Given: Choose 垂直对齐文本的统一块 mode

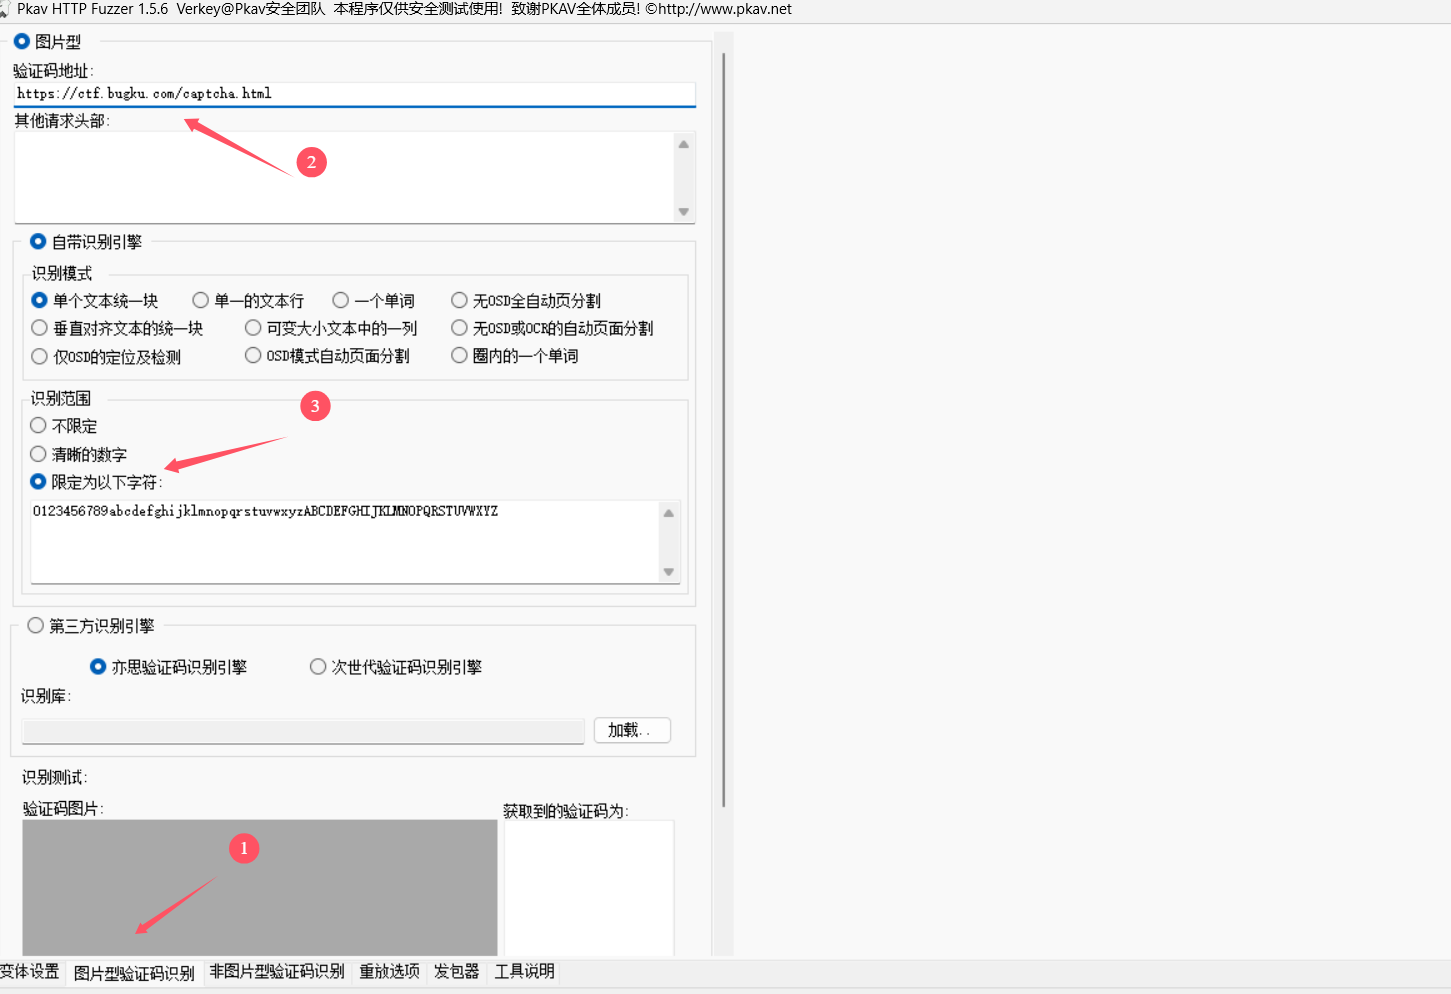Looking at the screenshot, I should click(x=40, y=328).
